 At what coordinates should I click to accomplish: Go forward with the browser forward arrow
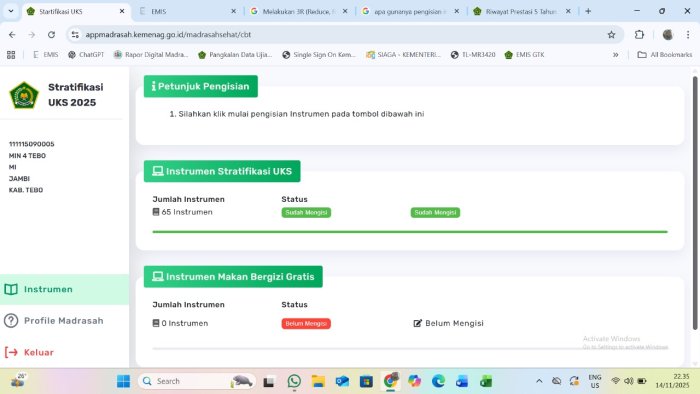pyautogui.click(x=32, y=34)
